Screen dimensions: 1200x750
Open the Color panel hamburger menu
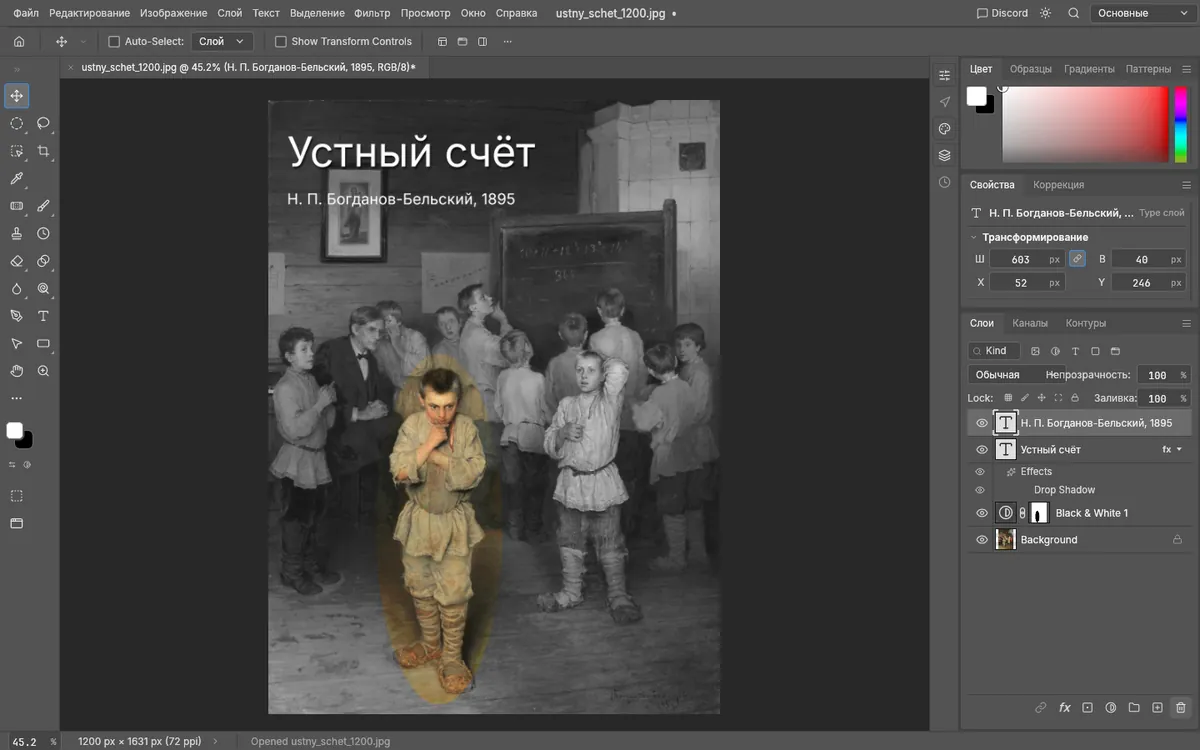coord(1186,69)
